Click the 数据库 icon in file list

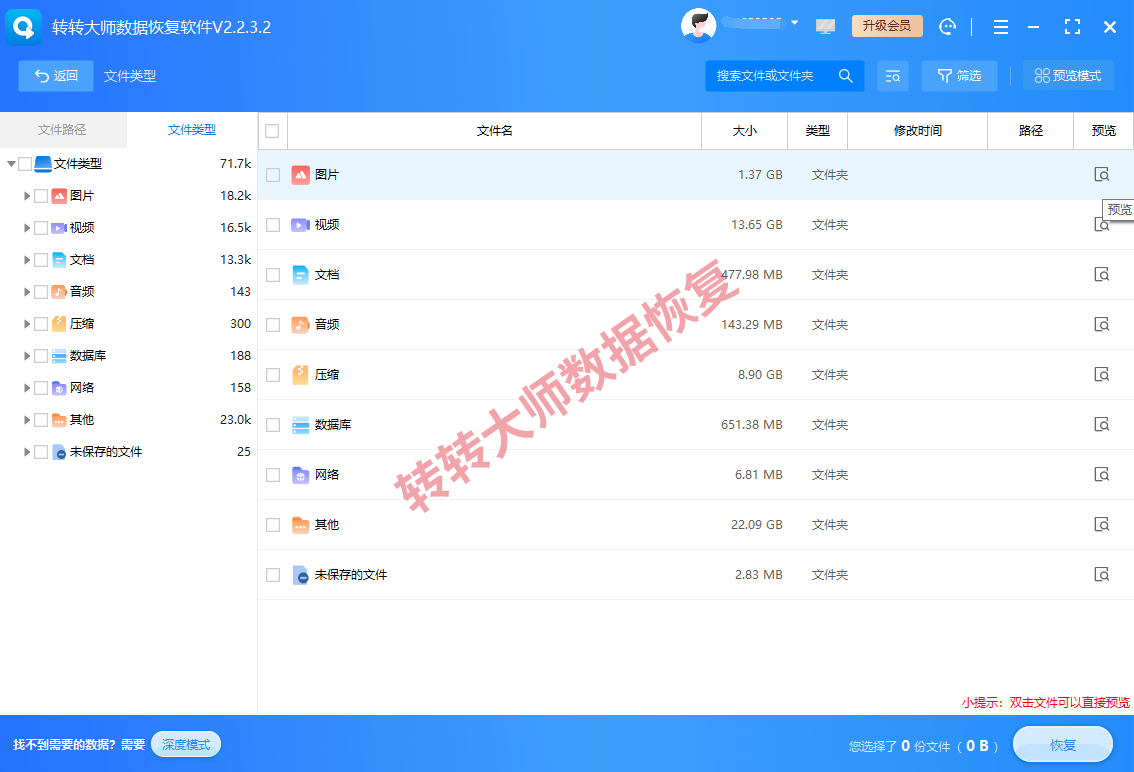[x=300, y=425]
